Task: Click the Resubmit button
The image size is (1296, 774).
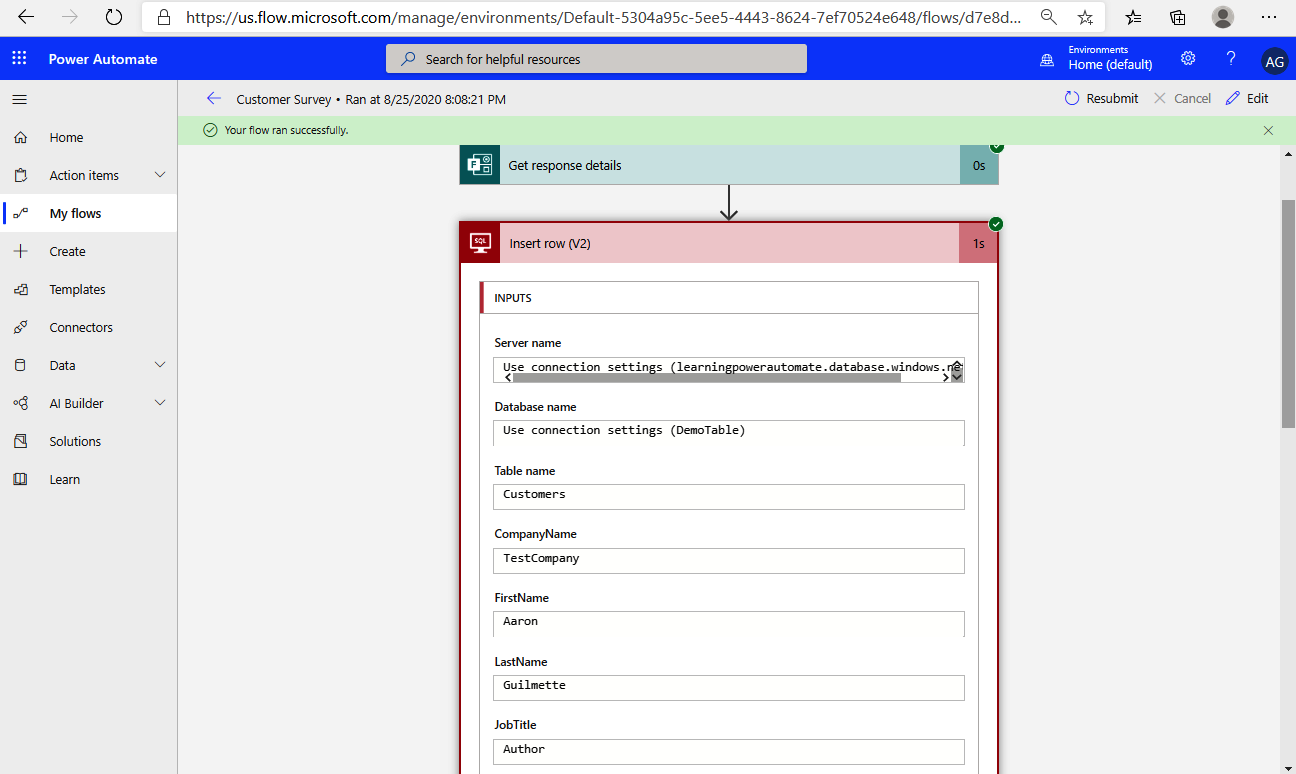Action: pyautogui.click(x=1101, y=98)
